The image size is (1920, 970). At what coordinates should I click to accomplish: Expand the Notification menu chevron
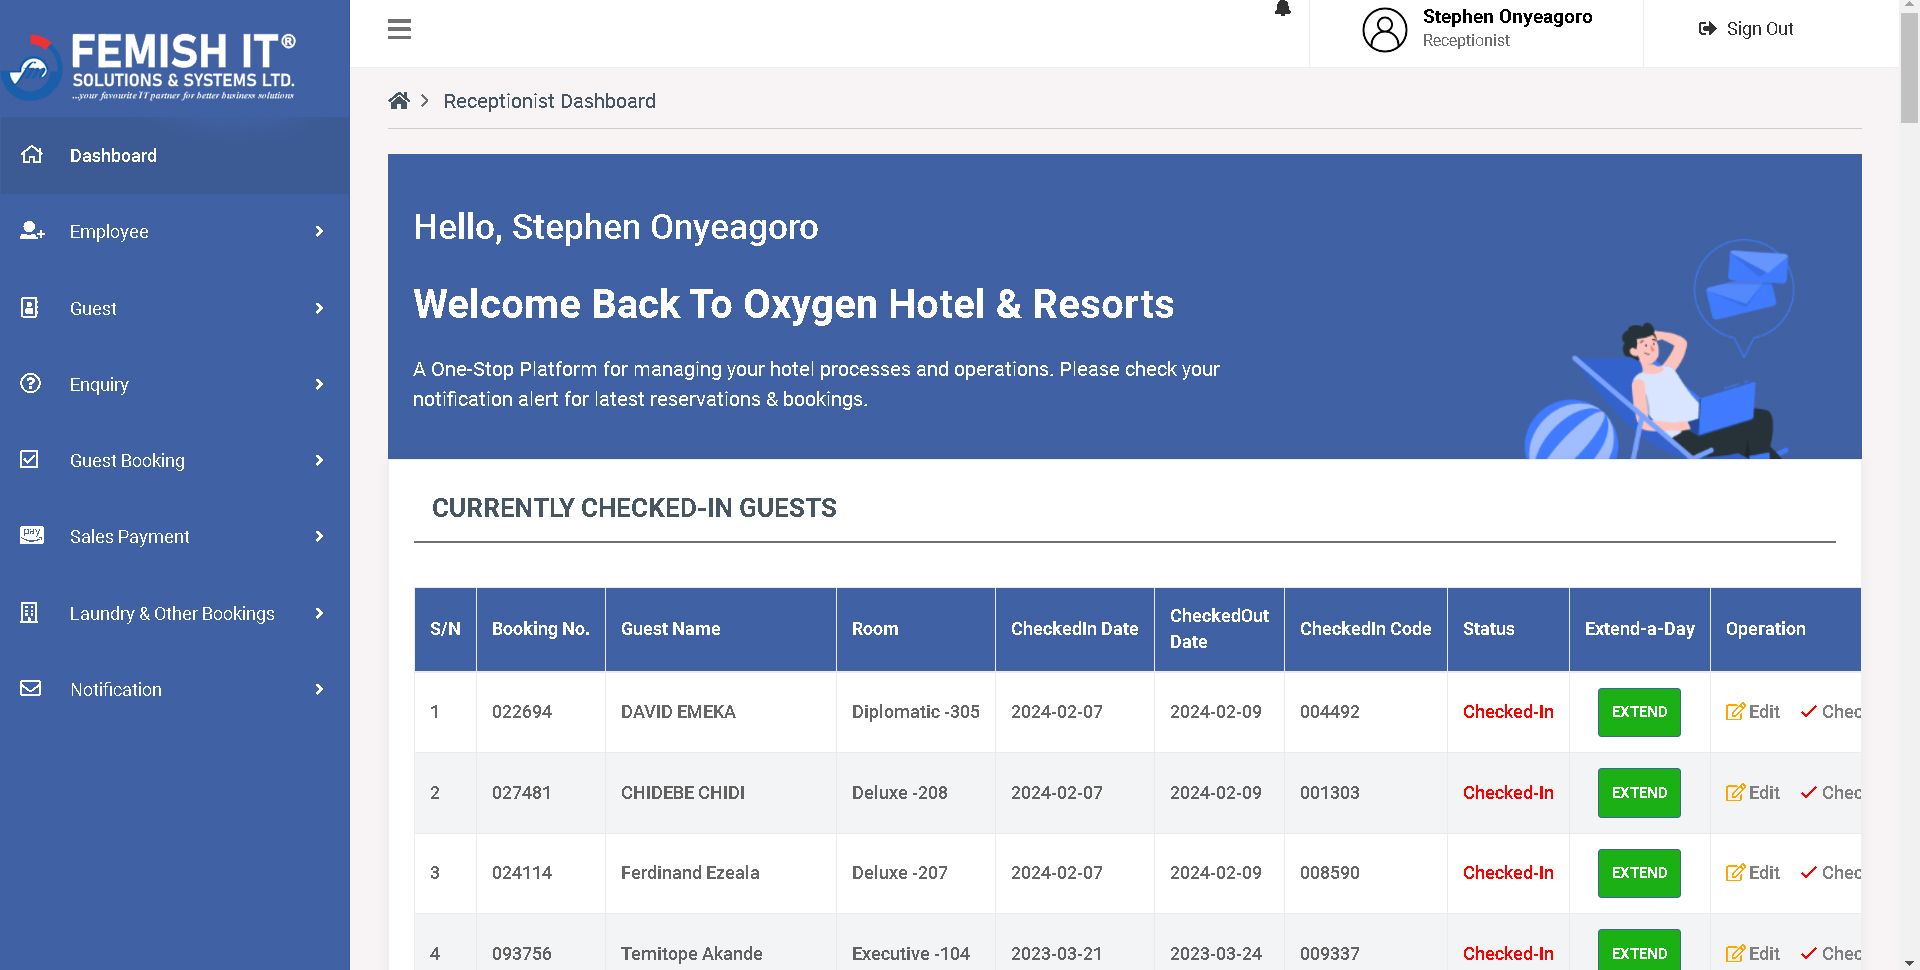[320, 689]
